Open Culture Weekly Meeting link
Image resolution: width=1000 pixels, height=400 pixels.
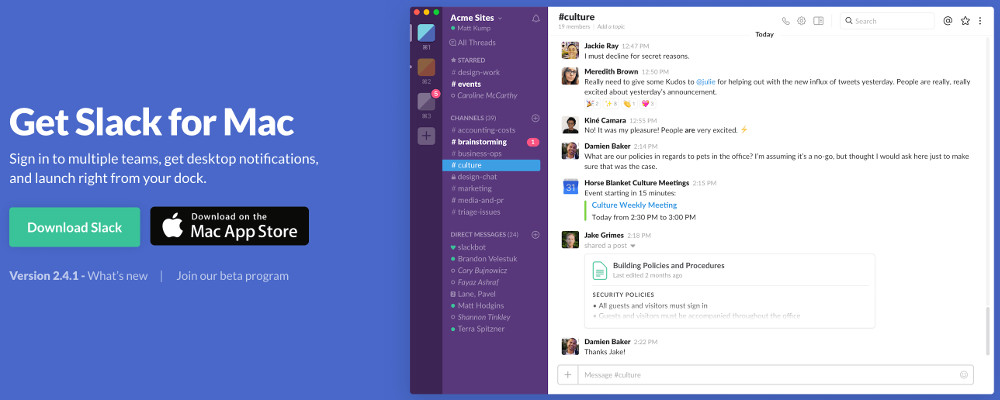pyautogui.click(x=634, y=205)
